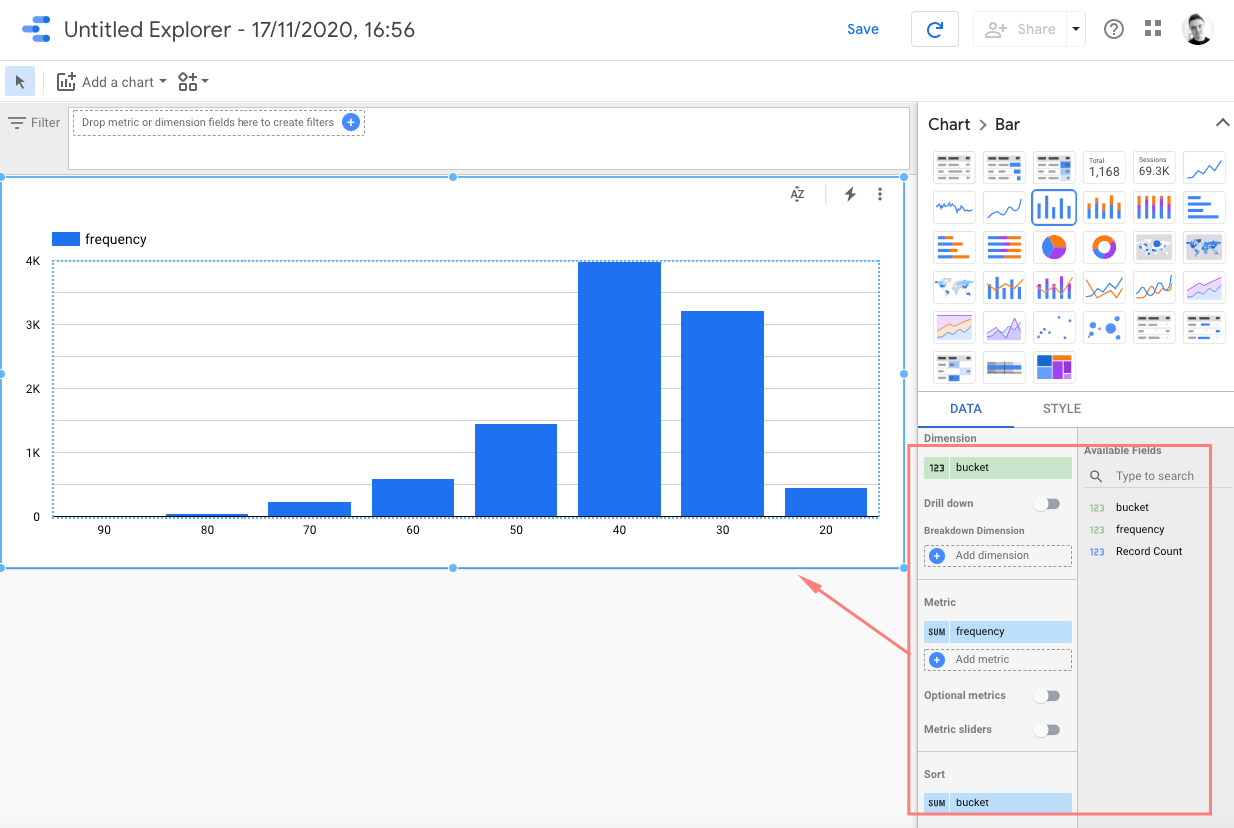Collapse the Chart type panel chevron

[1221, 123]
